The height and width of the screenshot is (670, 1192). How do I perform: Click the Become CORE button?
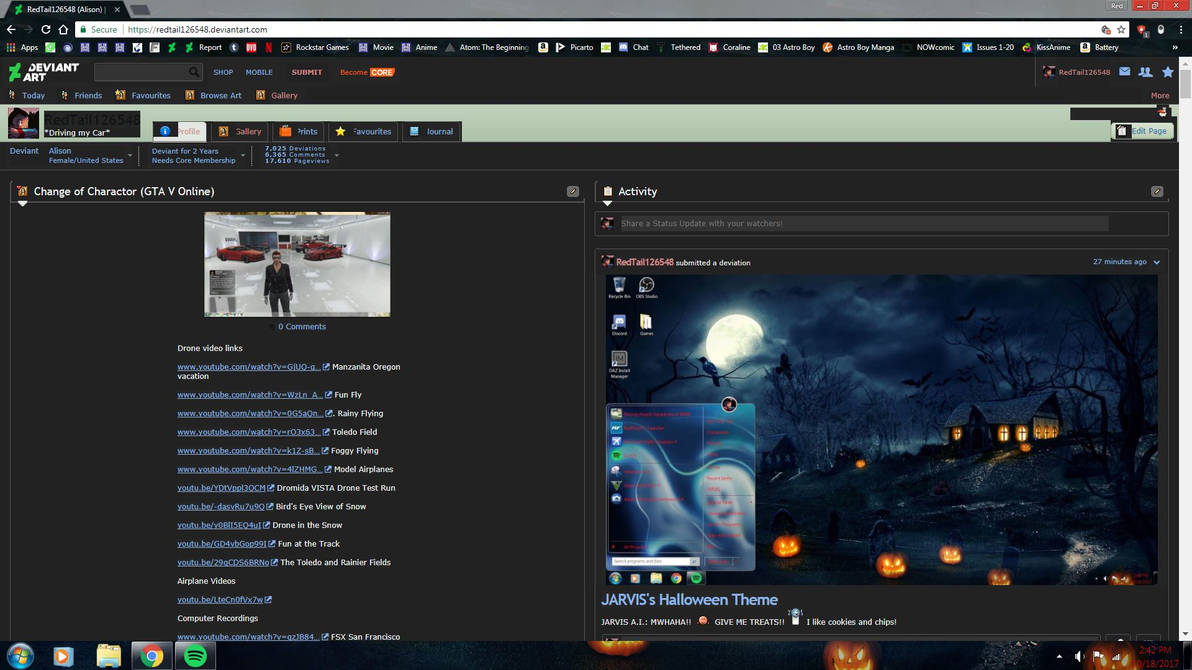[367, 72]
